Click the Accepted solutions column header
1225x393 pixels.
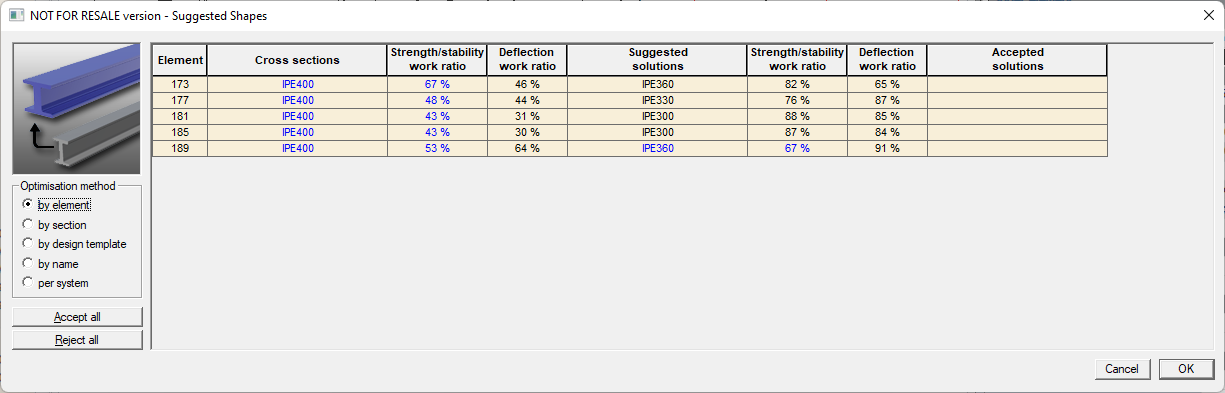tap(1017, 60)
